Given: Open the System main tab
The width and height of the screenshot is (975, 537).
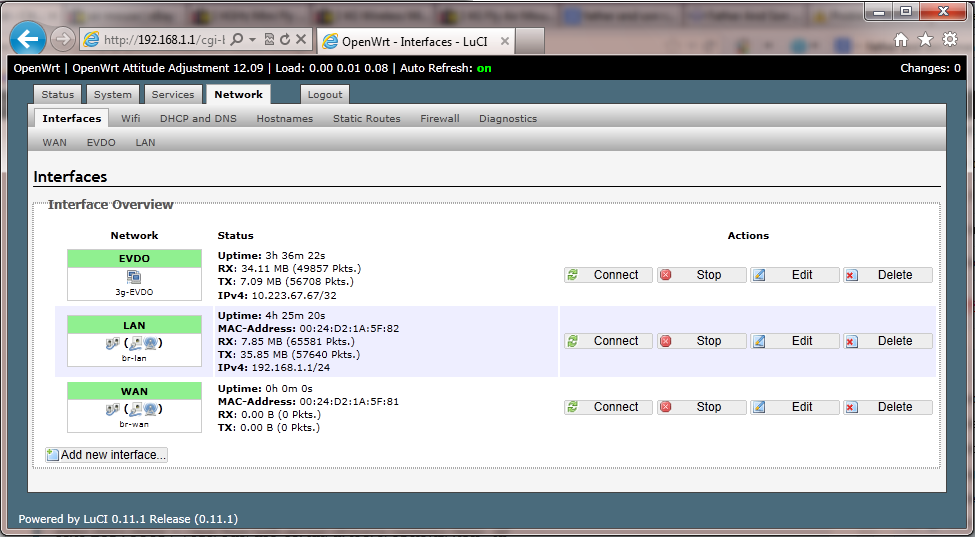Looking at the screenshot, I should point(113,94).
